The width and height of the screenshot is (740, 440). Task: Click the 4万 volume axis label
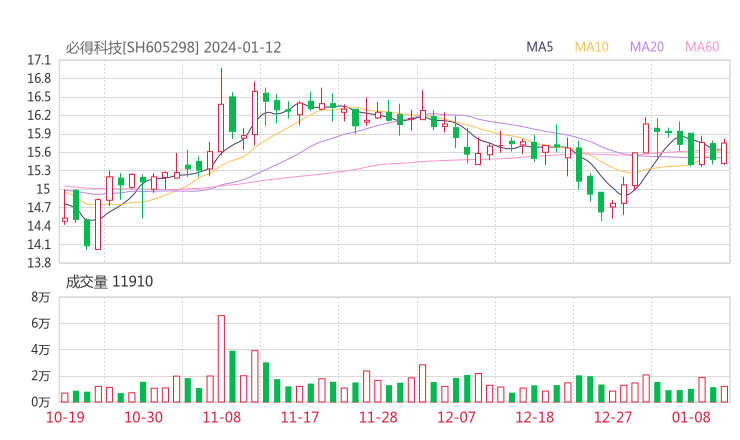[x=41, y=350]
